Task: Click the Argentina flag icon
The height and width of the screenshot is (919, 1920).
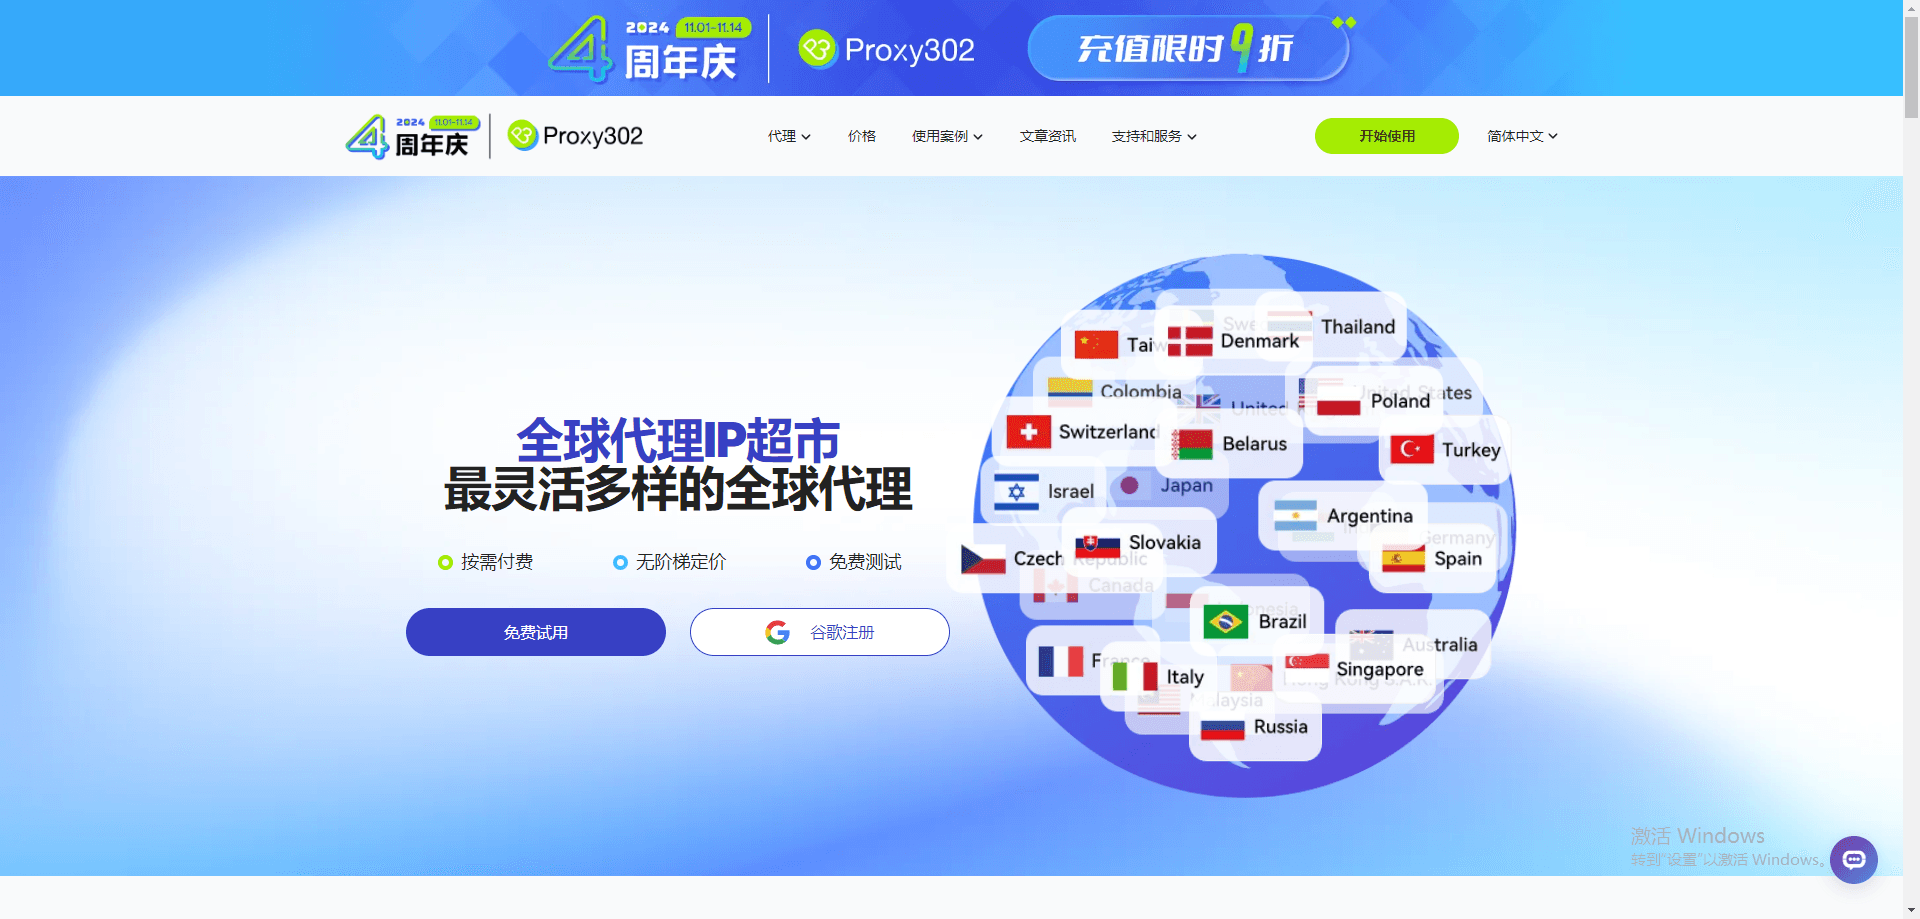Action: click(1295, 515)
